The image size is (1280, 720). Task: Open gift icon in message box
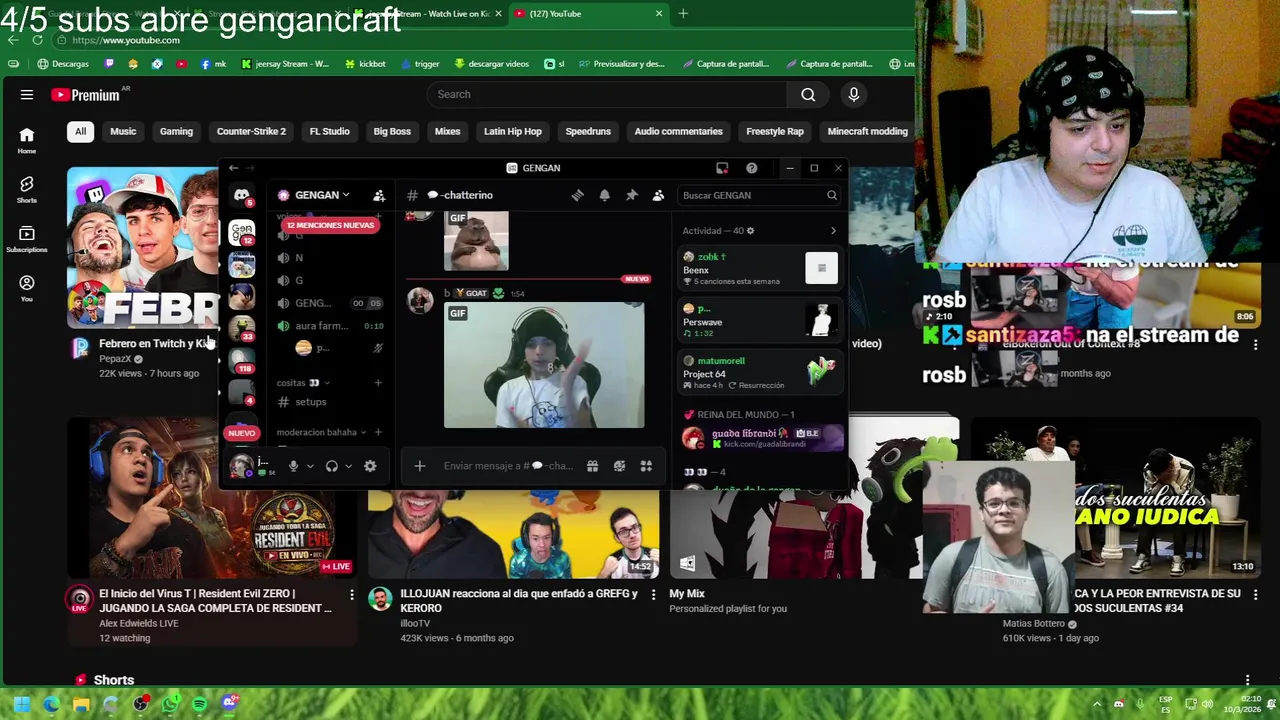pyautogui.click(x=592, y=466)
